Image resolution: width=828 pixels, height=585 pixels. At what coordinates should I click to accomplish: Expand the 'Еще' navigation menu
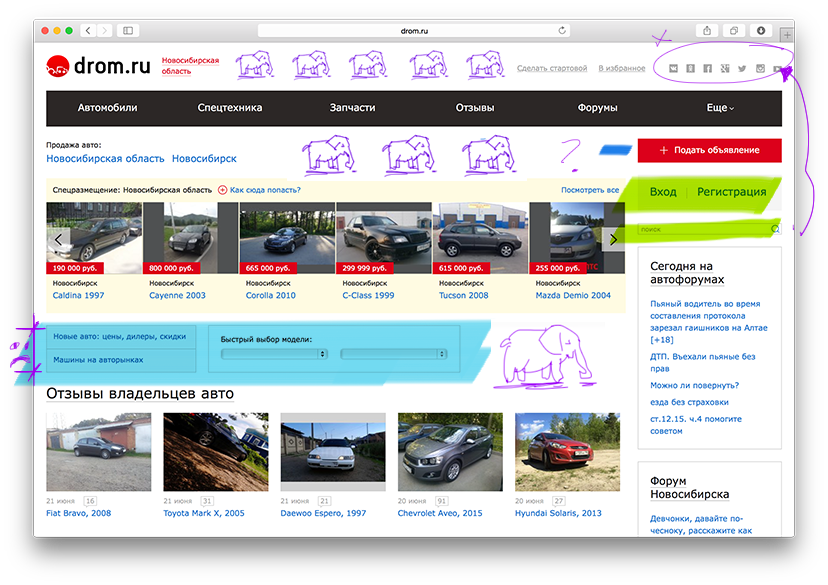(x=720, y=108)
